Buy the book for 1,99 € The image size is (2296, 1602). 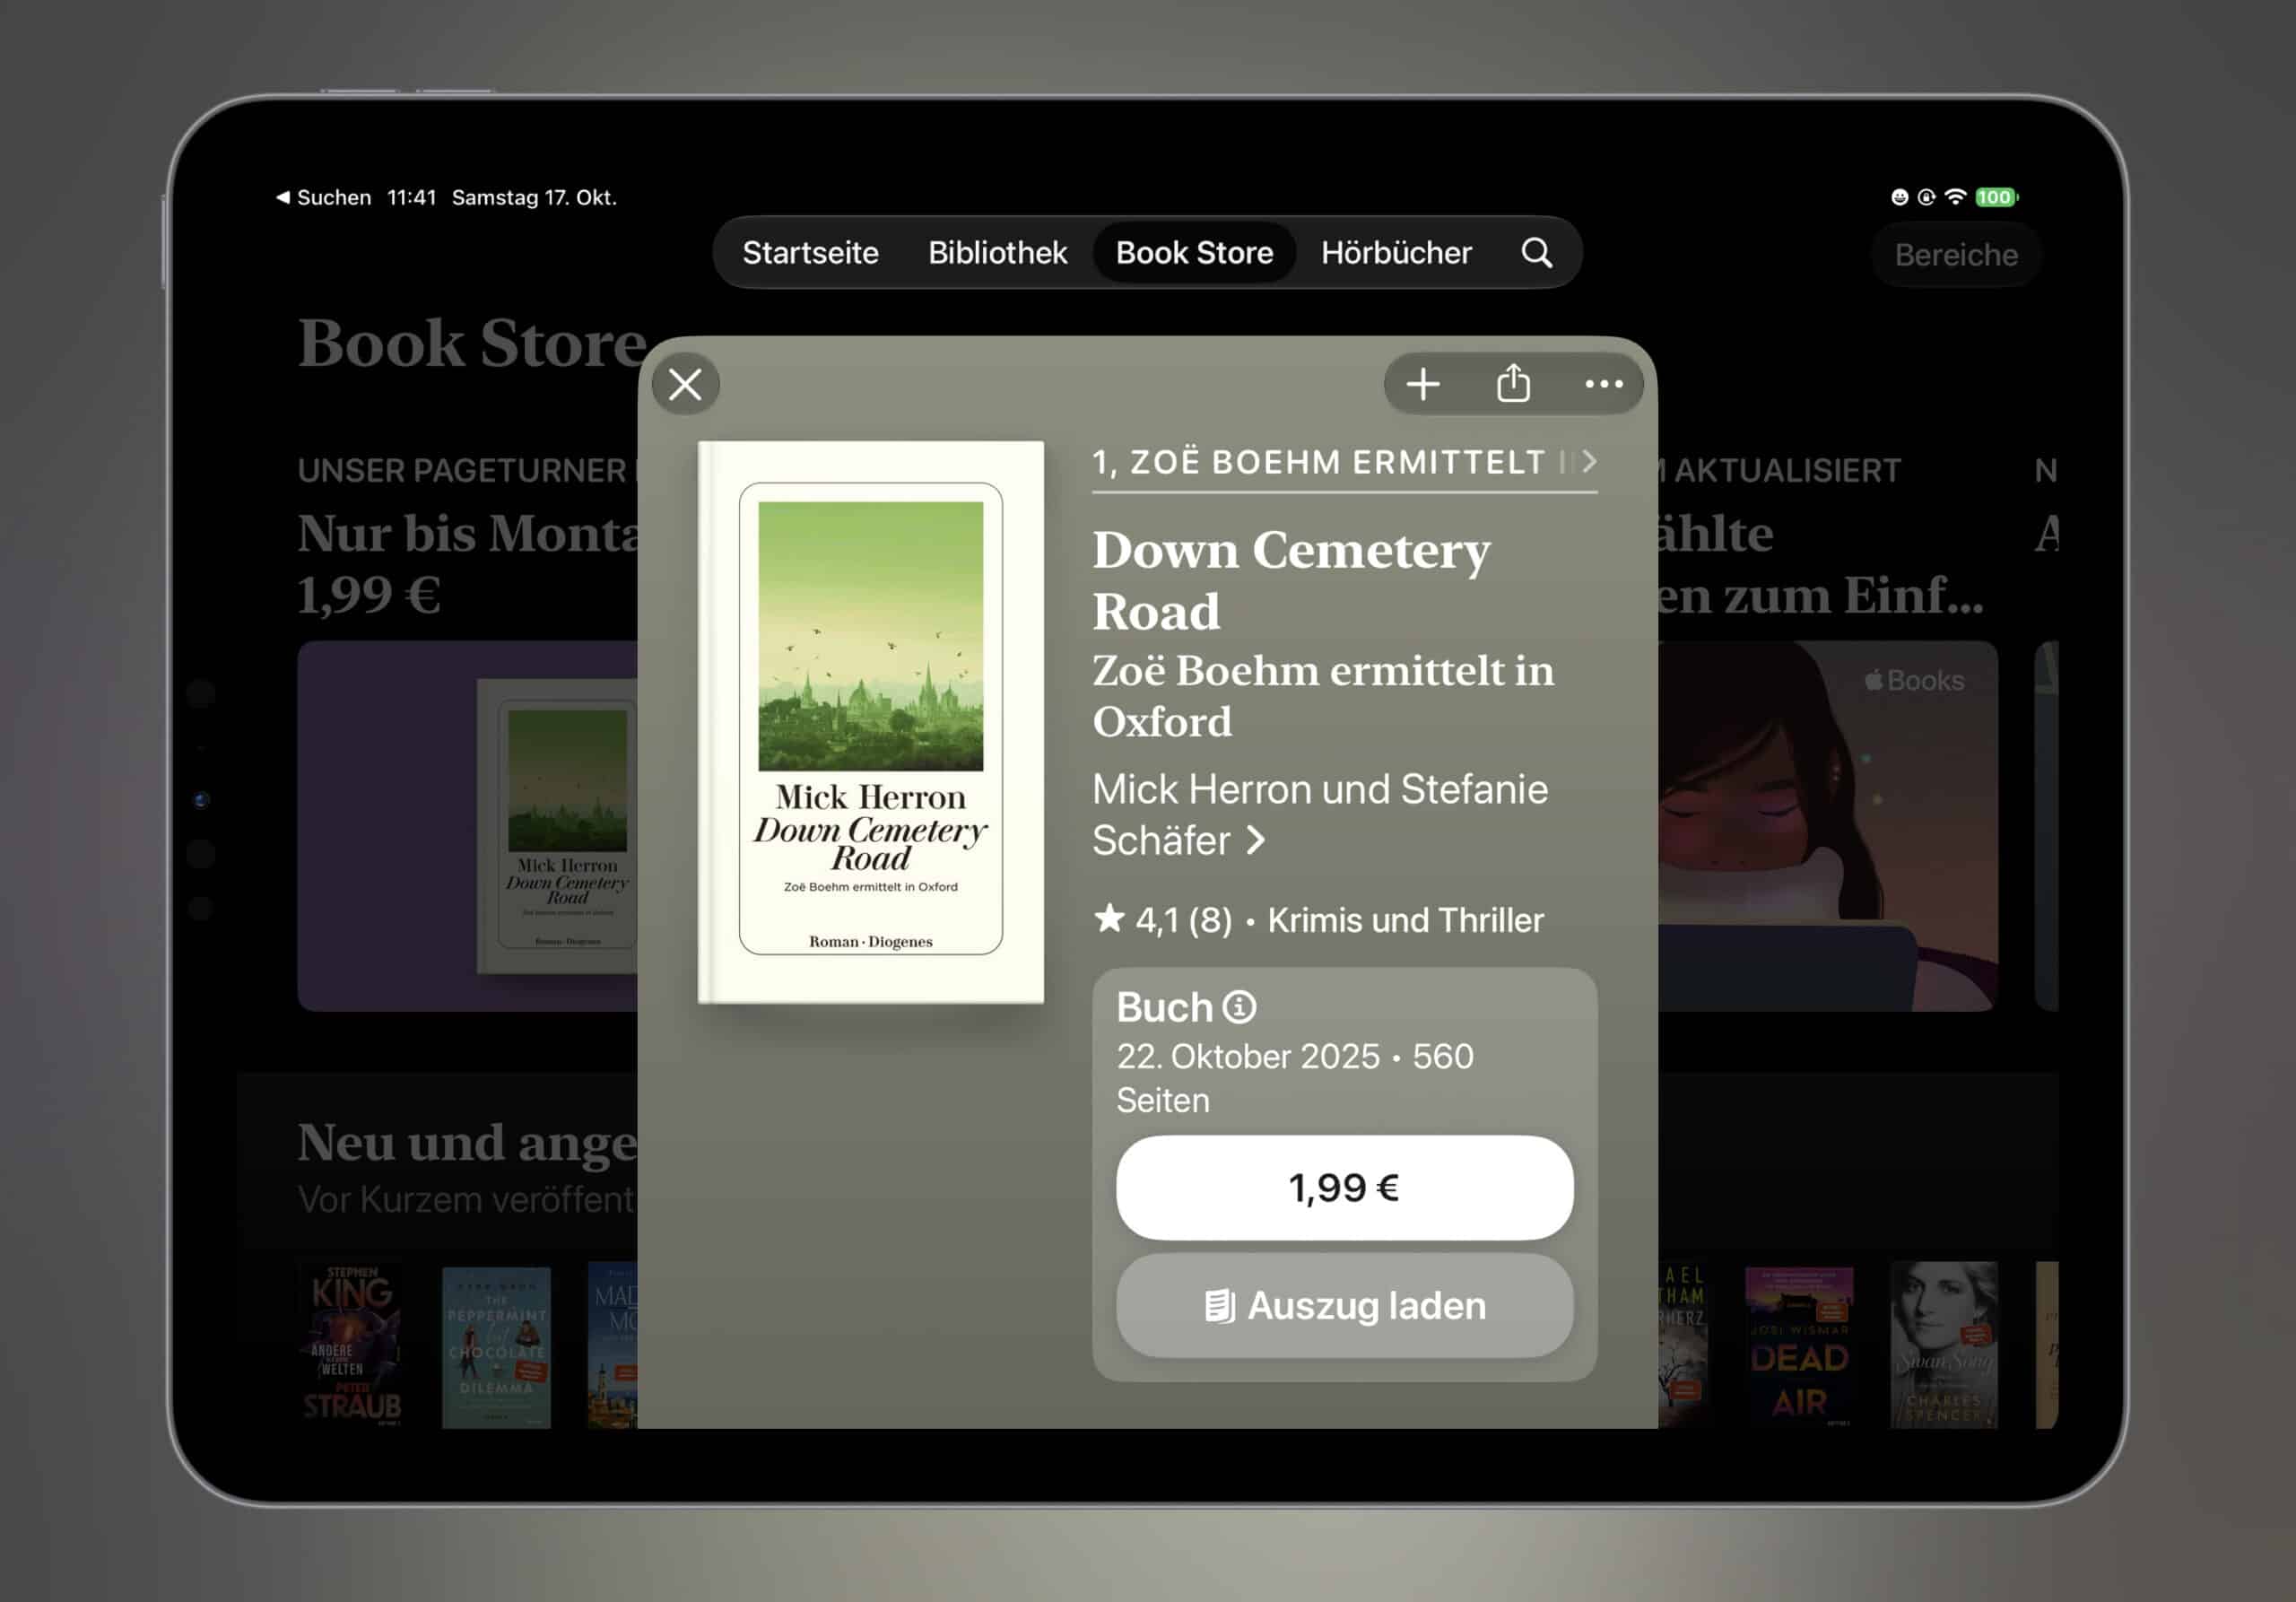[x=1344, y=1187]
